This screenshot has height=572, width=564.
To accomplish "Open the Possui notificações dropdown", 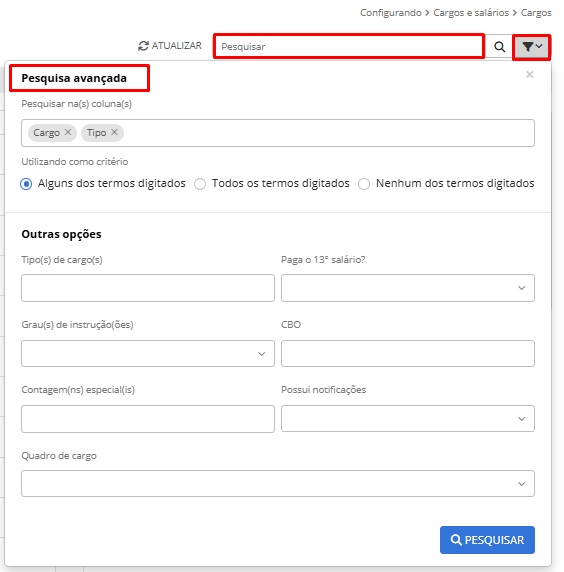I will click(408, 418).
